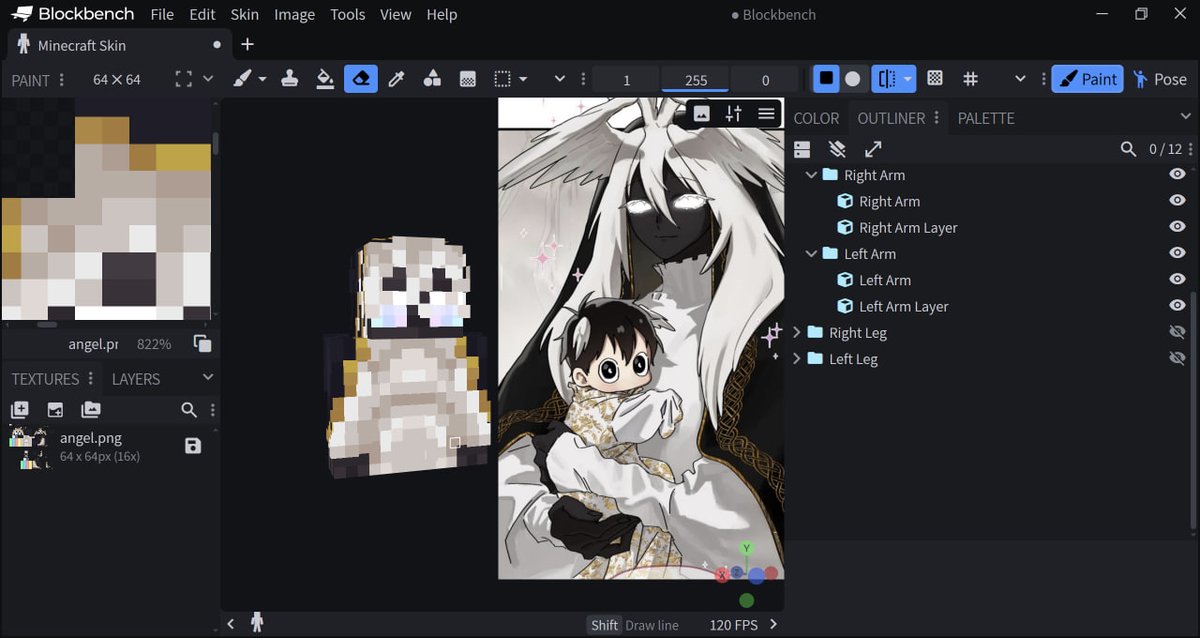Choose the square brush shape

826,79
